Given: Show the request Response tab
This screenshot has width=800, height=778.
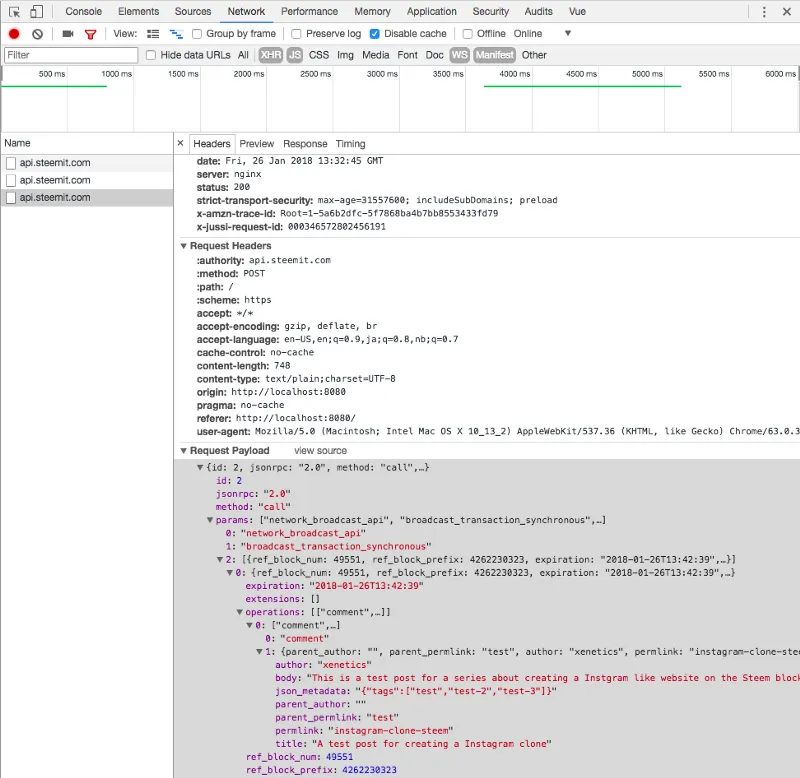Looking at the screenshot, I should pos(305,144).
